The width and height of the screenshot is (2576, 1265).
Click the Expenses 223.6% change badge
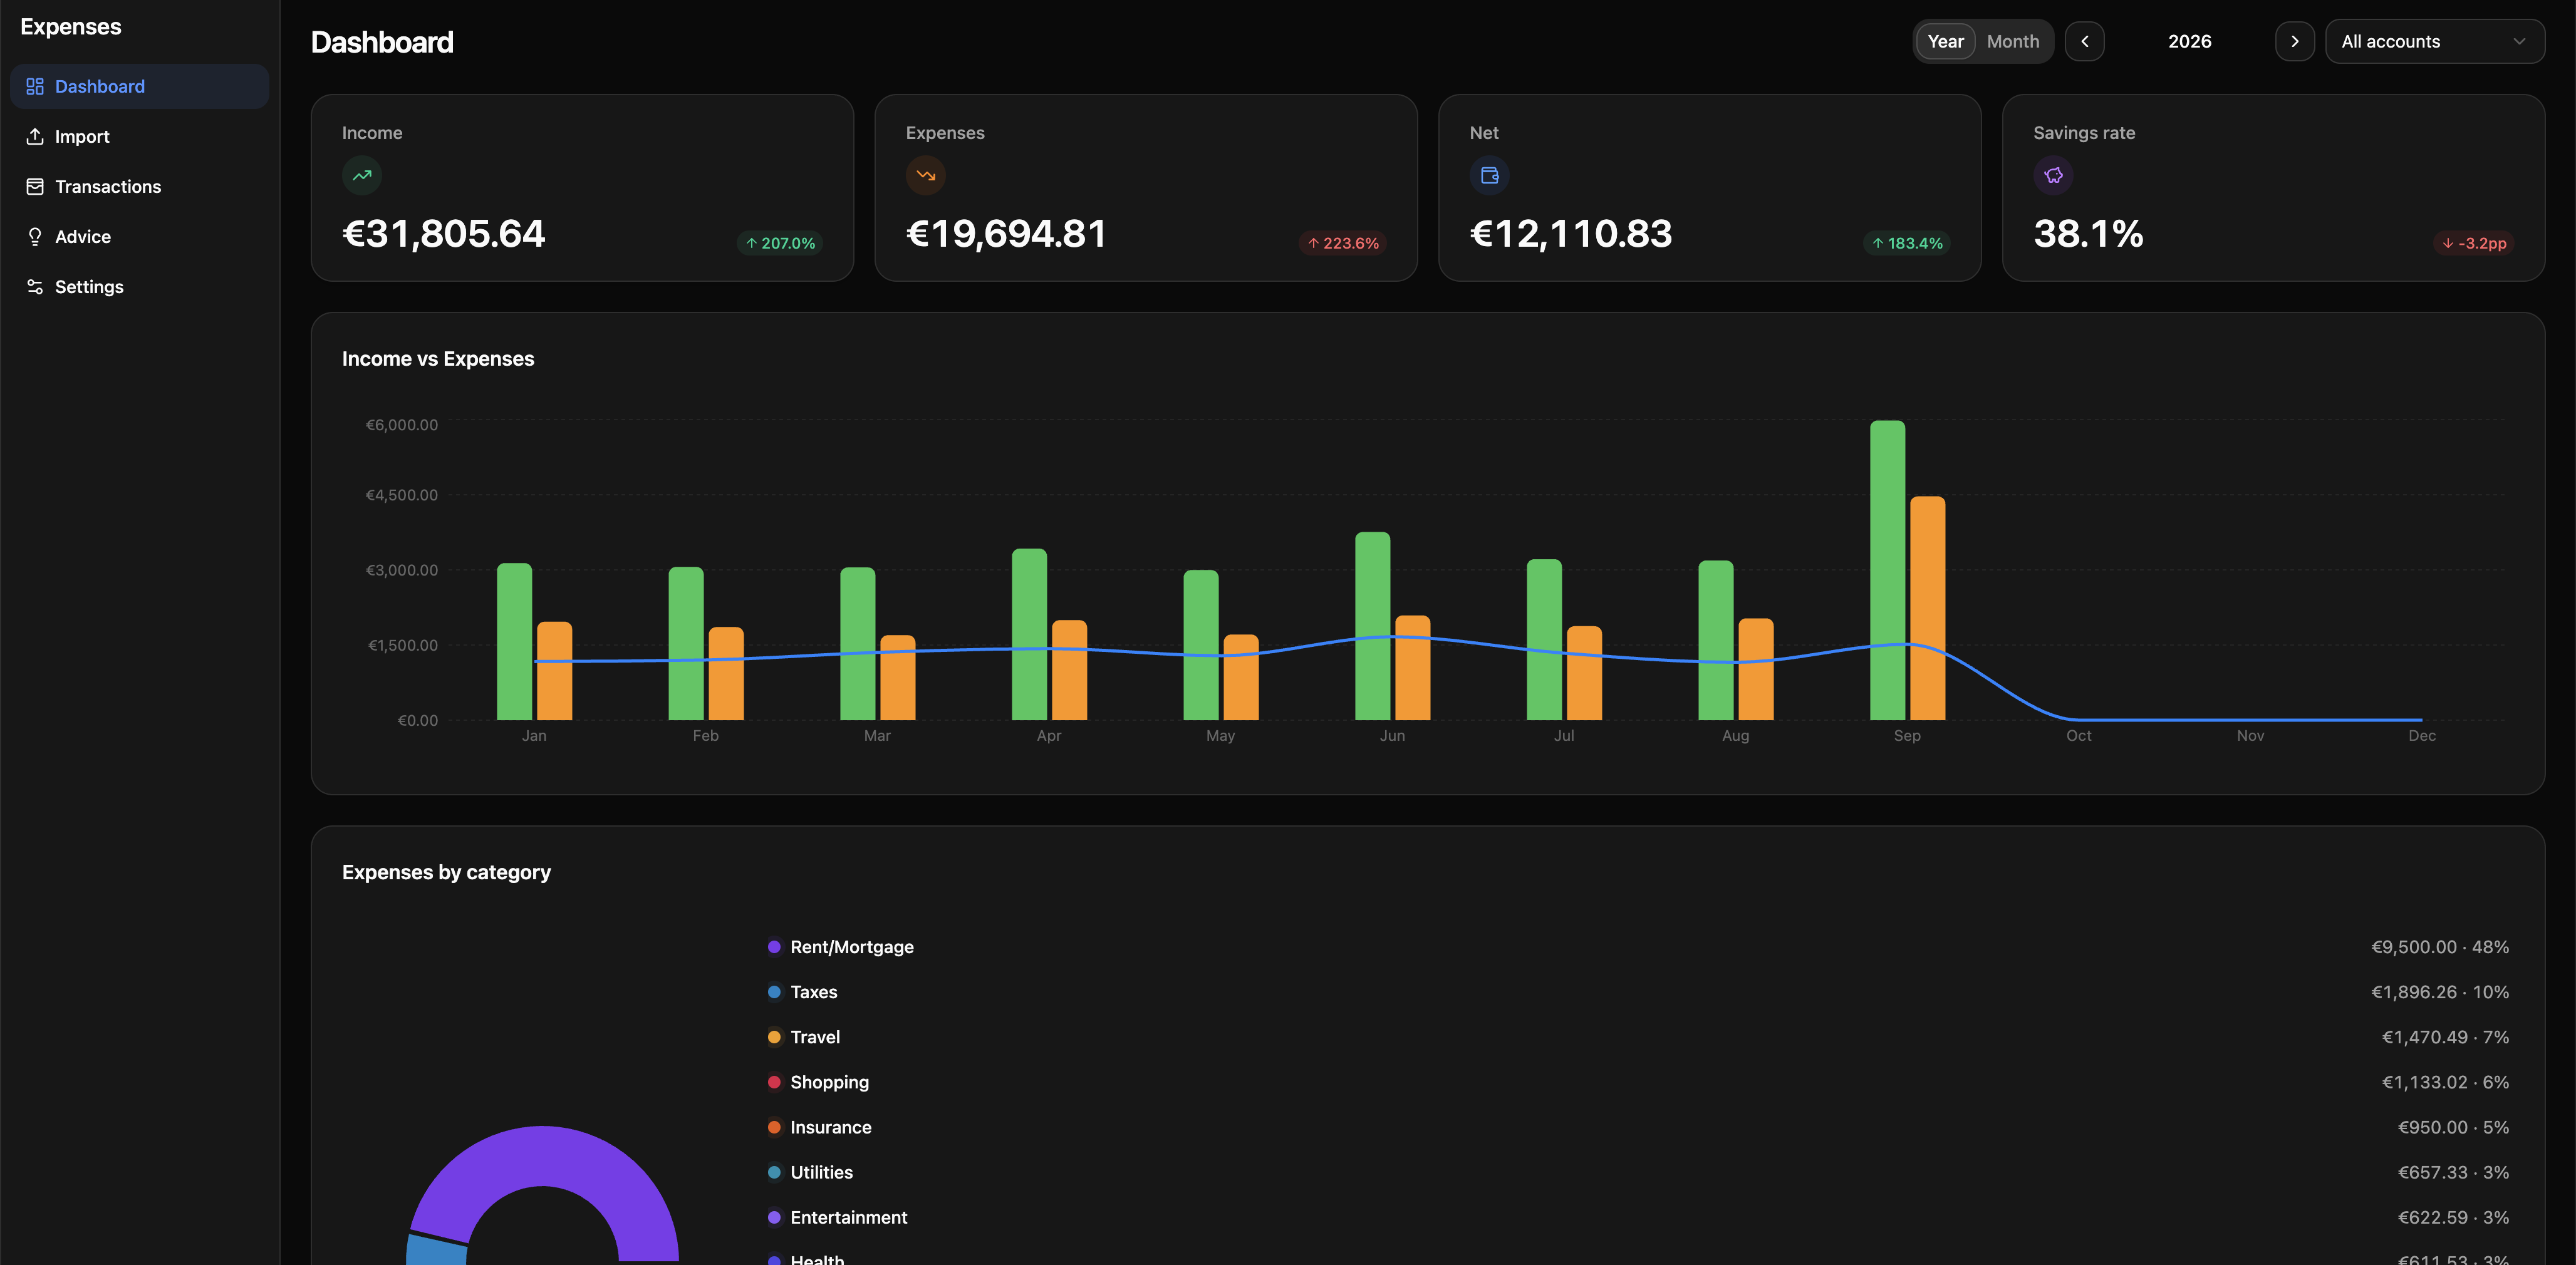[x=1342, y=243]
